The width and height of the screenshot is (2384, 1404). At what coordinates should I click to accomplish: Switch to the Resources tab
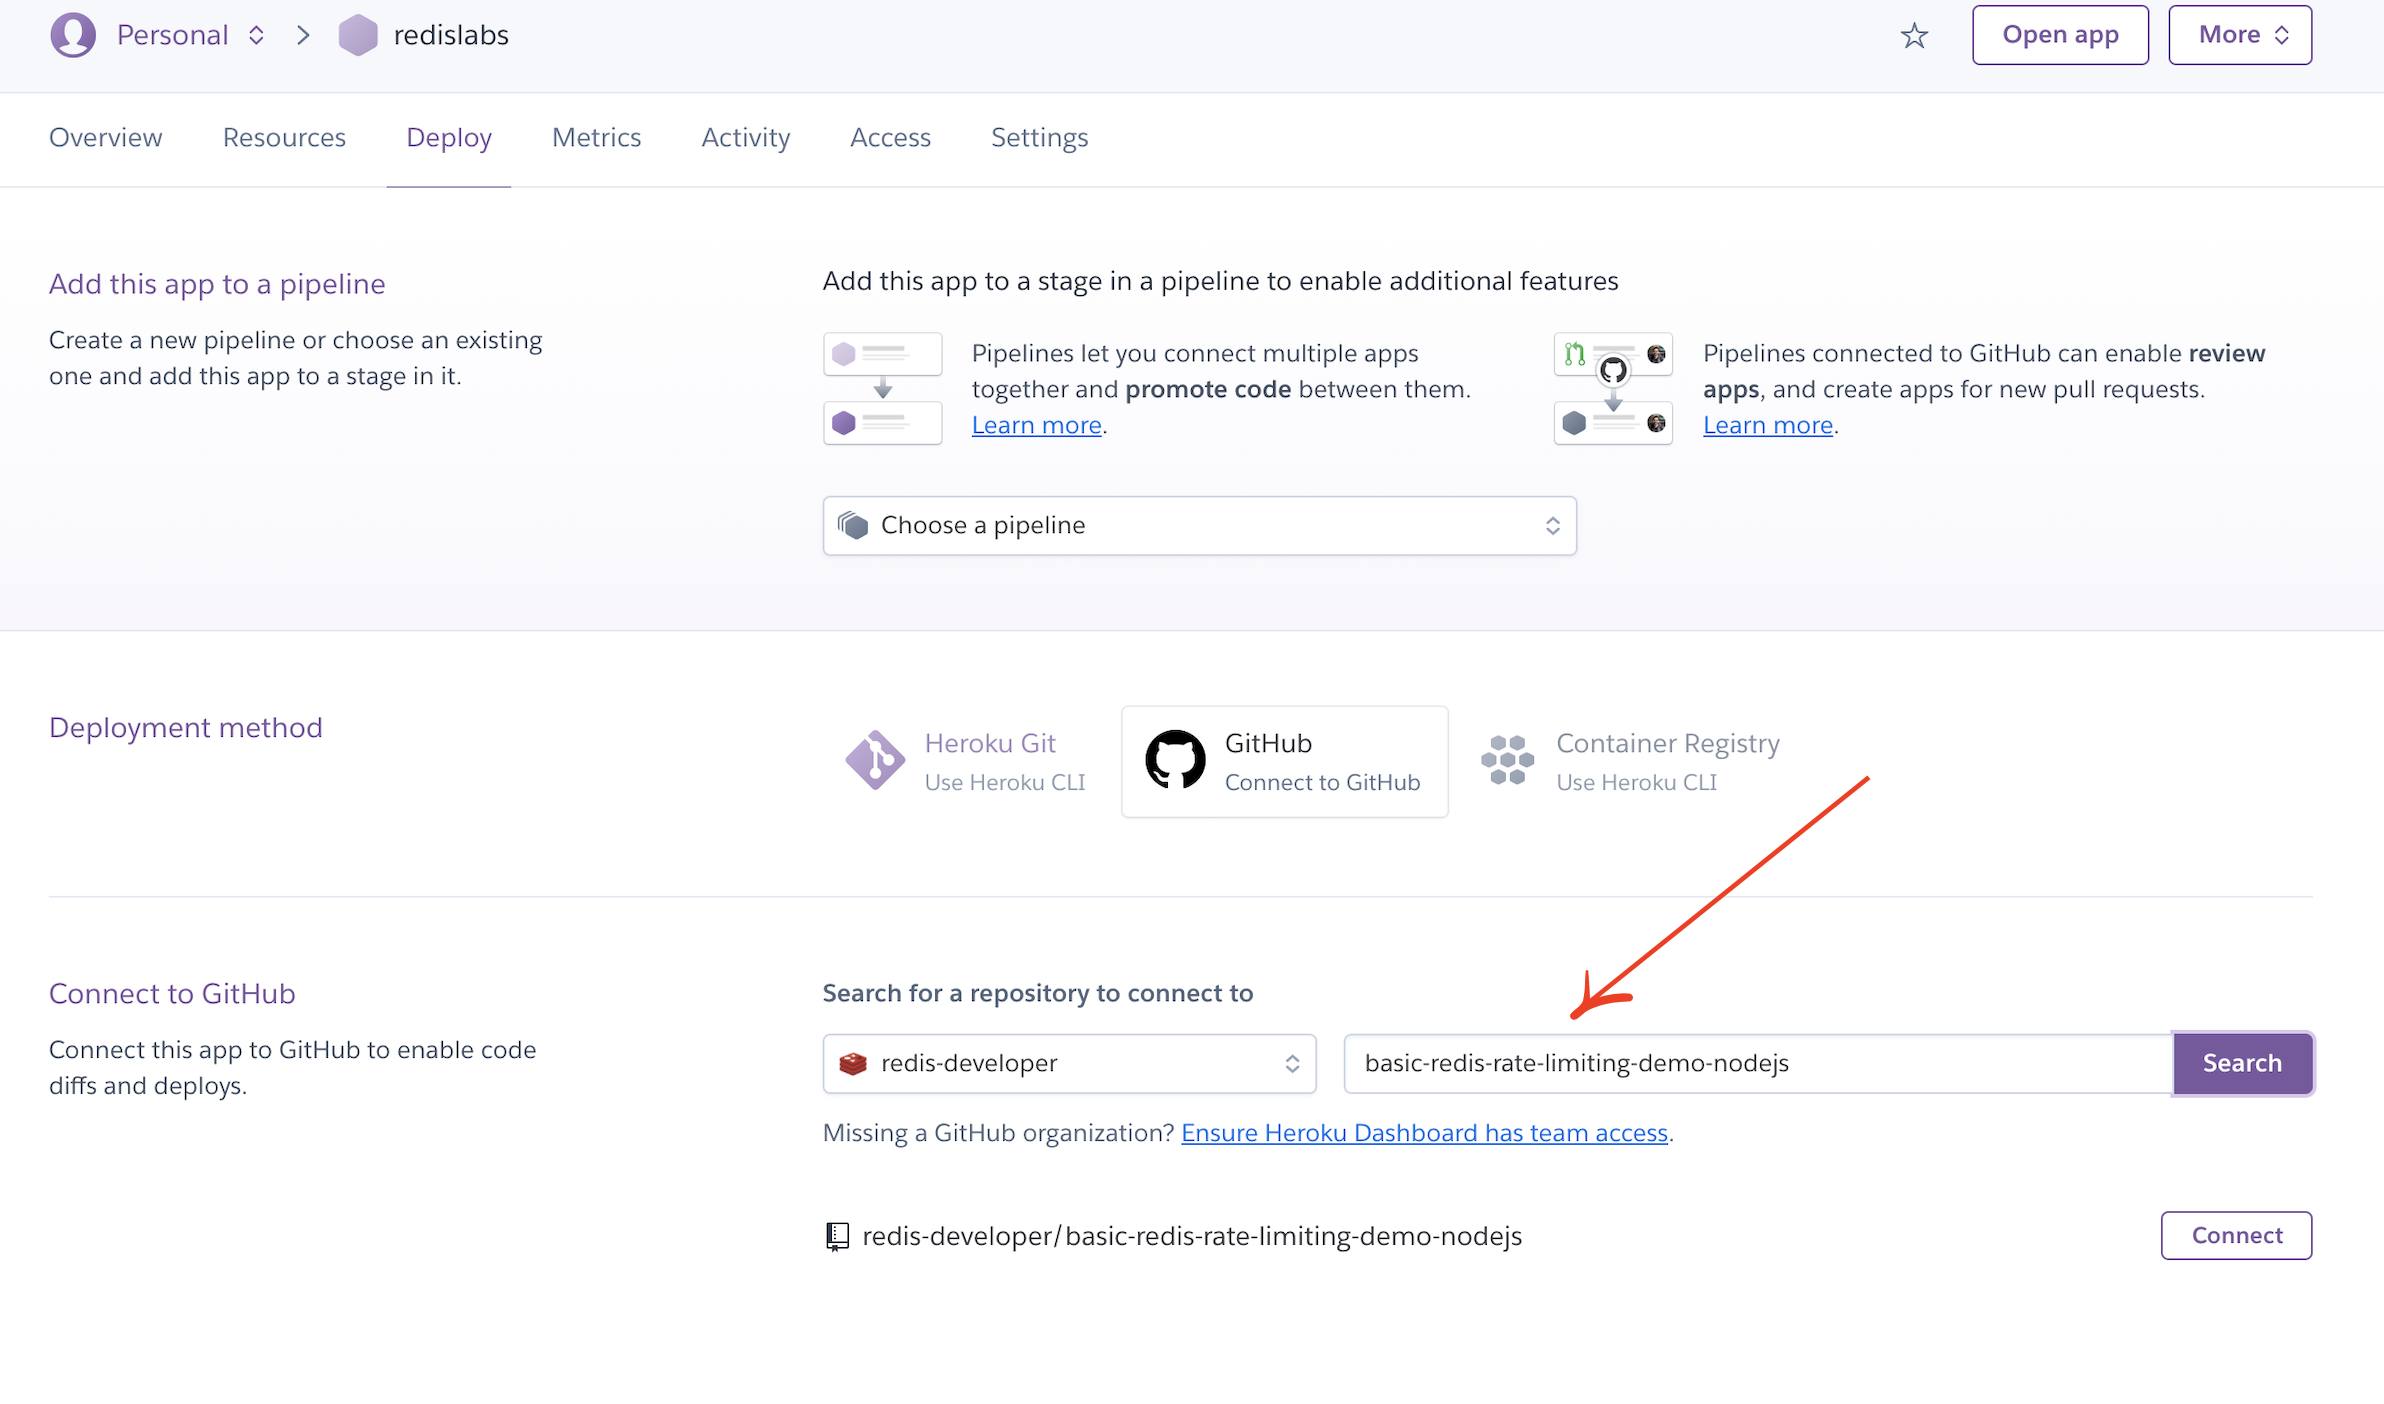tap(284, 137)
